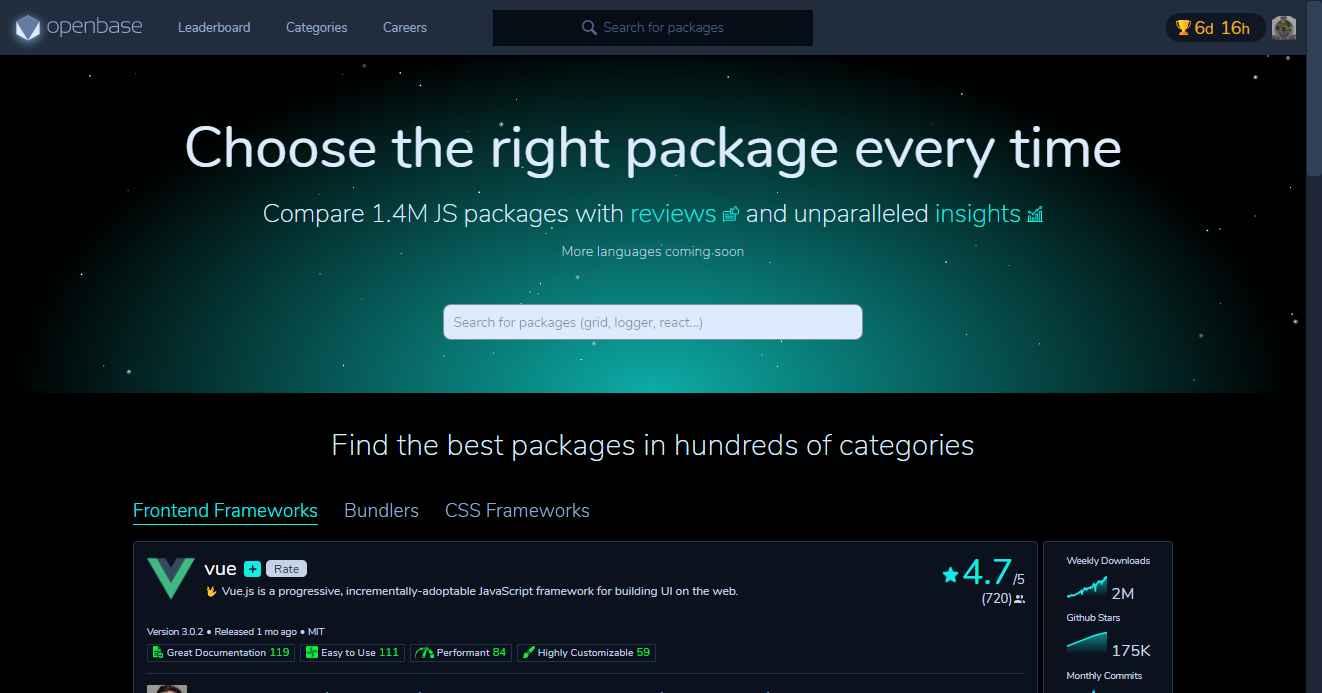Screen dimensions: 1322x693
Task: Click 'Version 3.0.2' text
Action: 175,632
